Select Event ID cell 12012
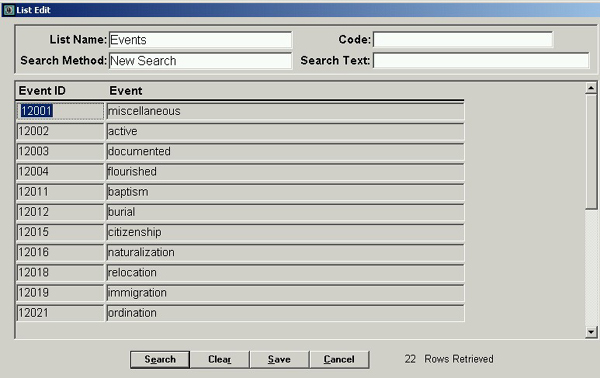Viewport: 600px width, 378px height. pyautogui.click(x=60, y=212)
